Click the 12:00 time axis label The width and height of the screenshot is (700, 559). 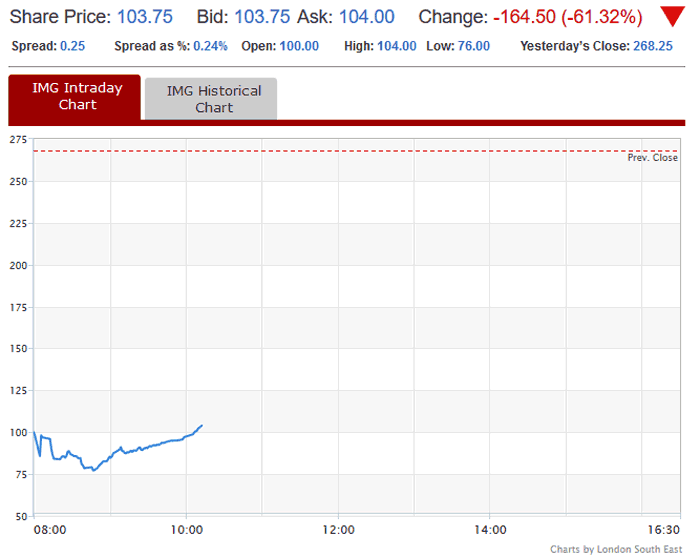338,530
